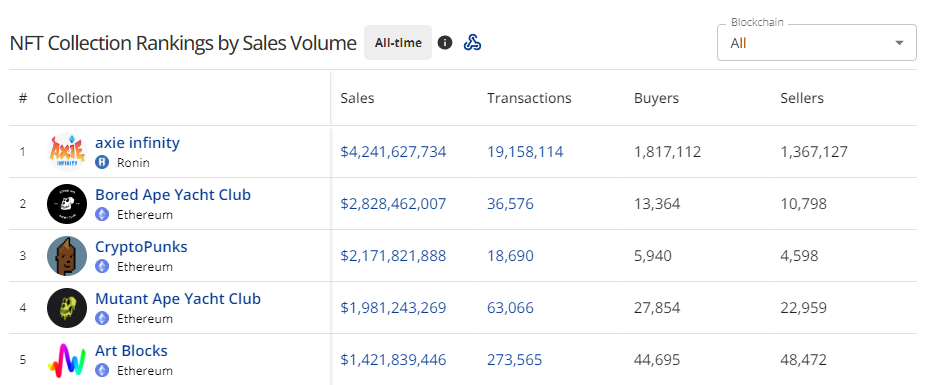Click buyers value 27,854
925x385 pixels.
(x=657, y=308)
